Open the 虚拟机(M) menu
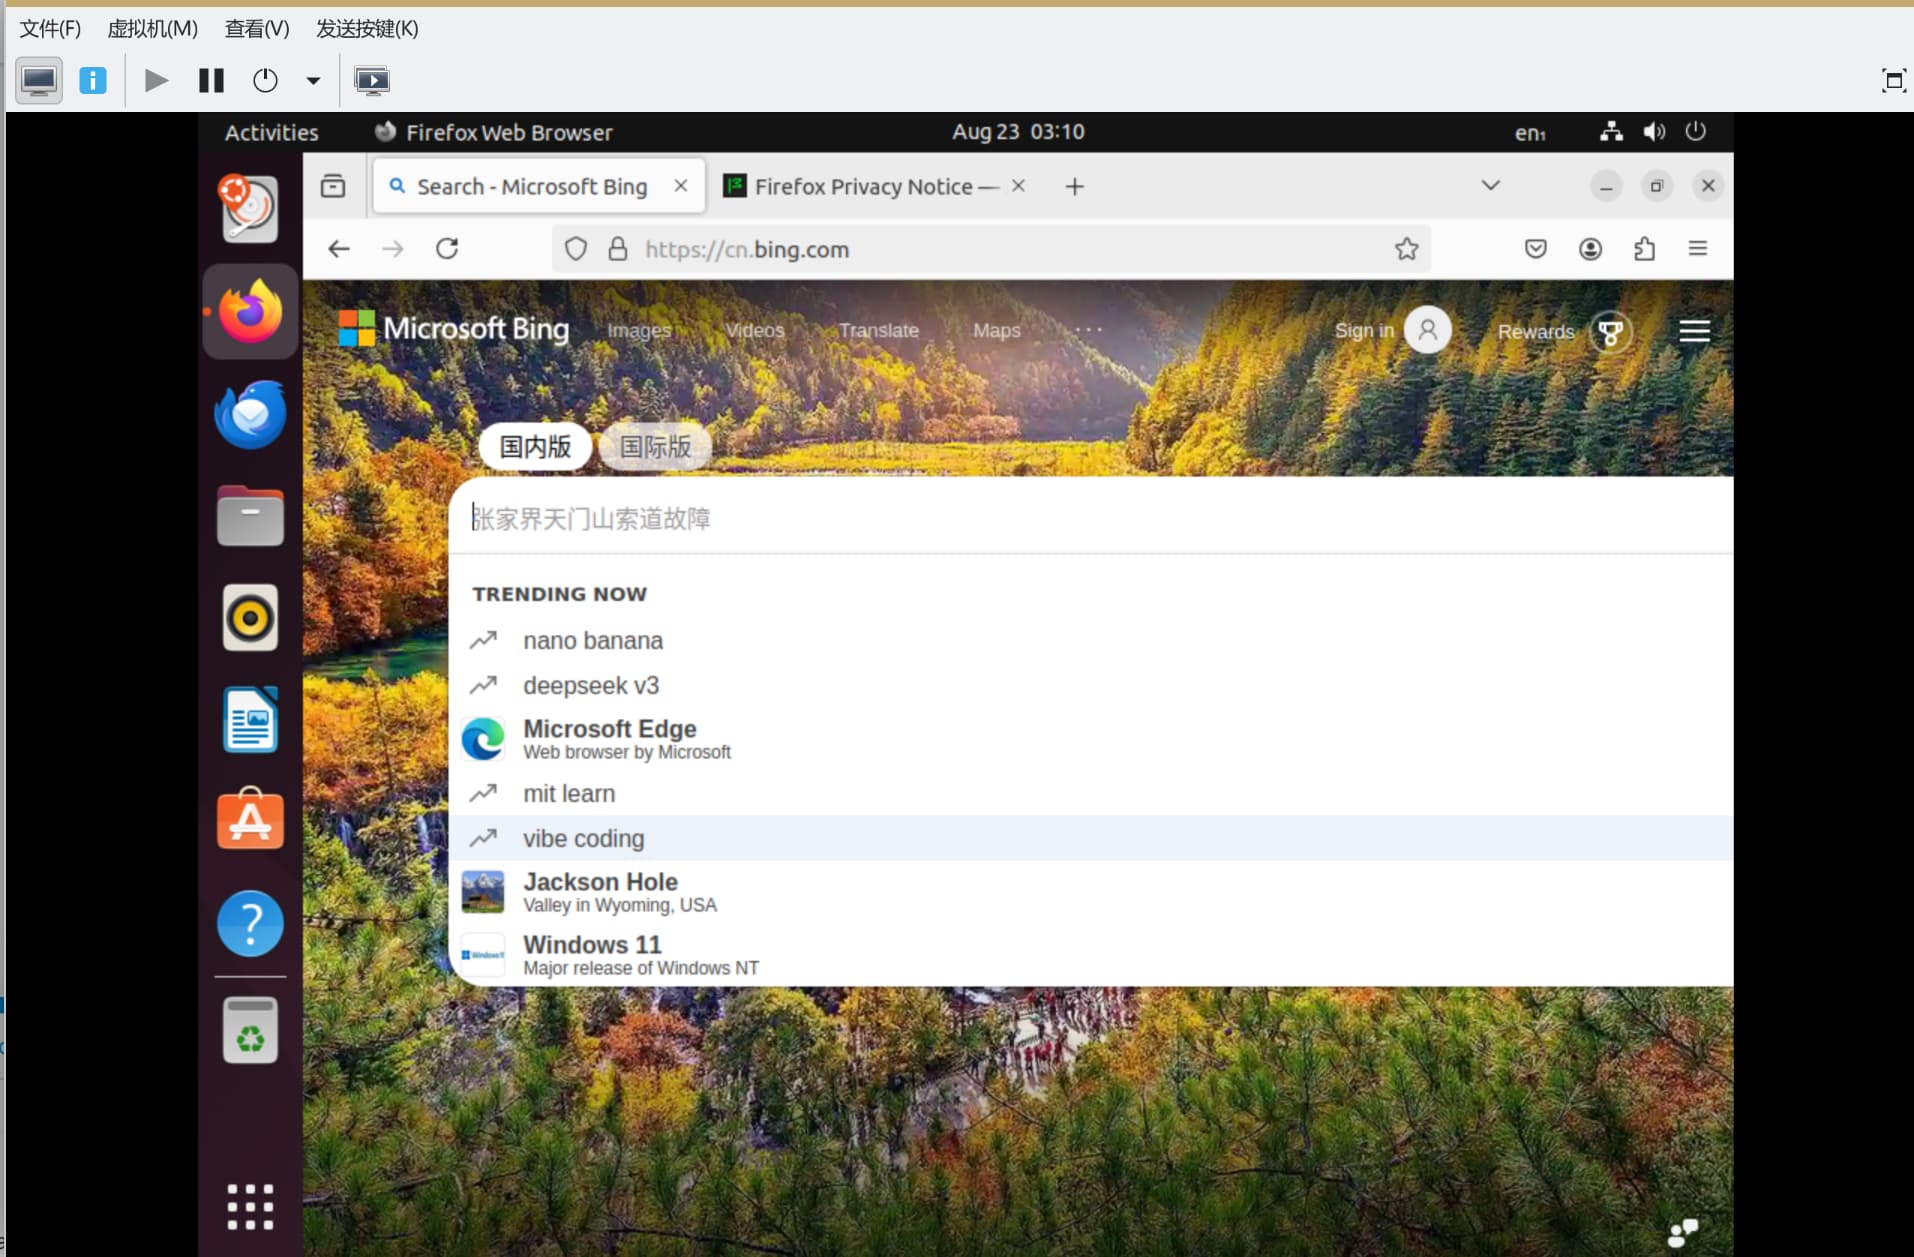This screenshot has width=1914, height=1257. click(152, 28)
